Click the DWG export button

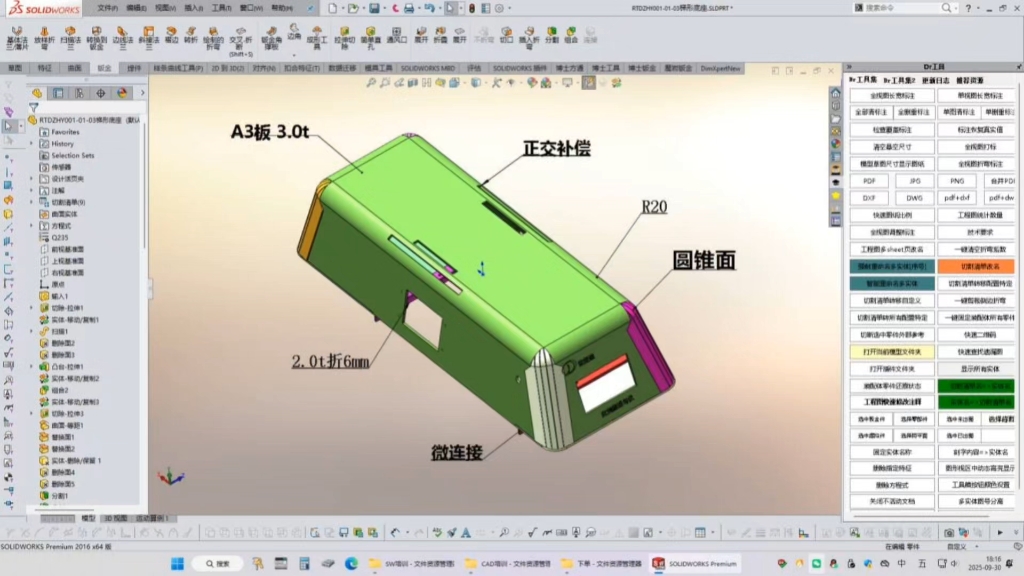[914, 198]
